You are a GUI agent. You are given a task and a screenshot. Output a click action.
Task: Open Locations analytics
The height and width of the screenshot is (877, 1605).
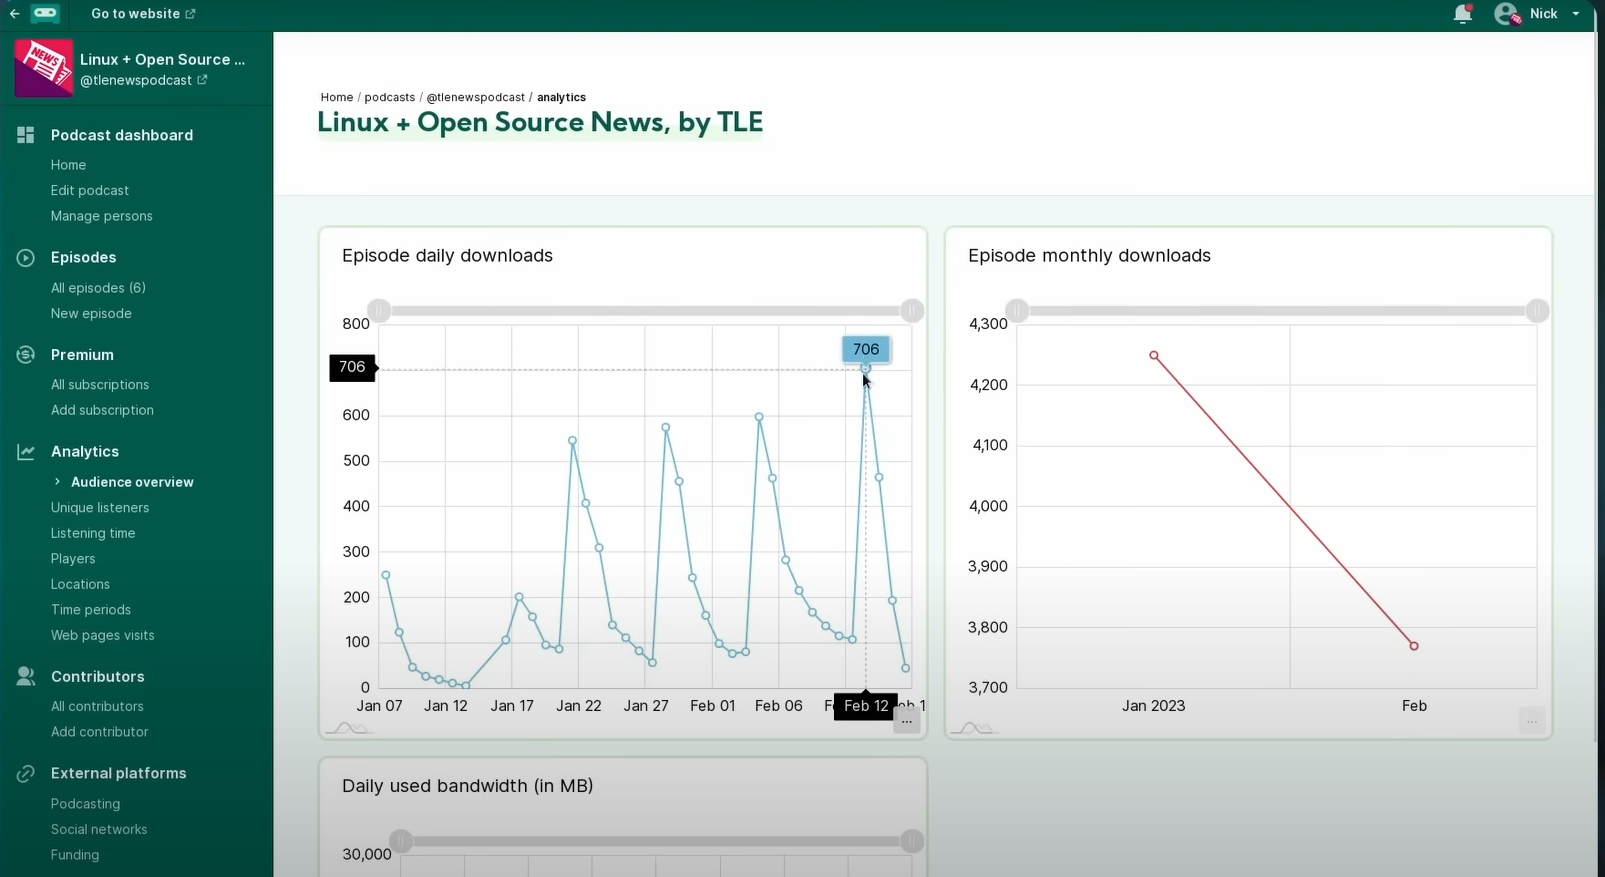coord(80,584)
